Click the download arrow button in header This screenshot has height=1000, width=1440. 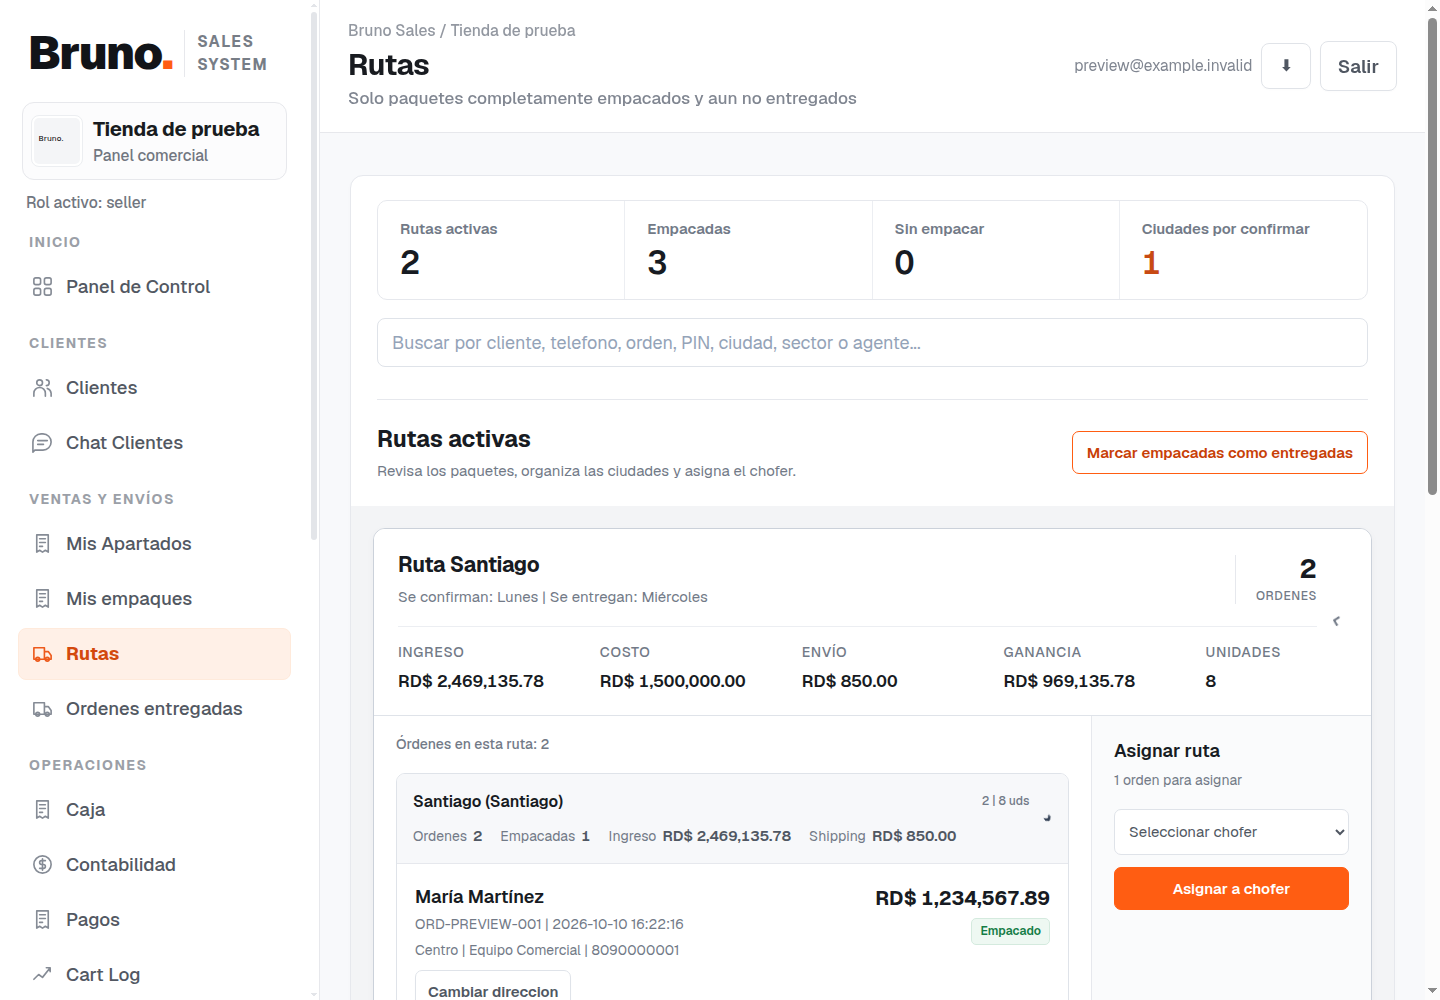pyautogui.click(x=1286, y=66)
